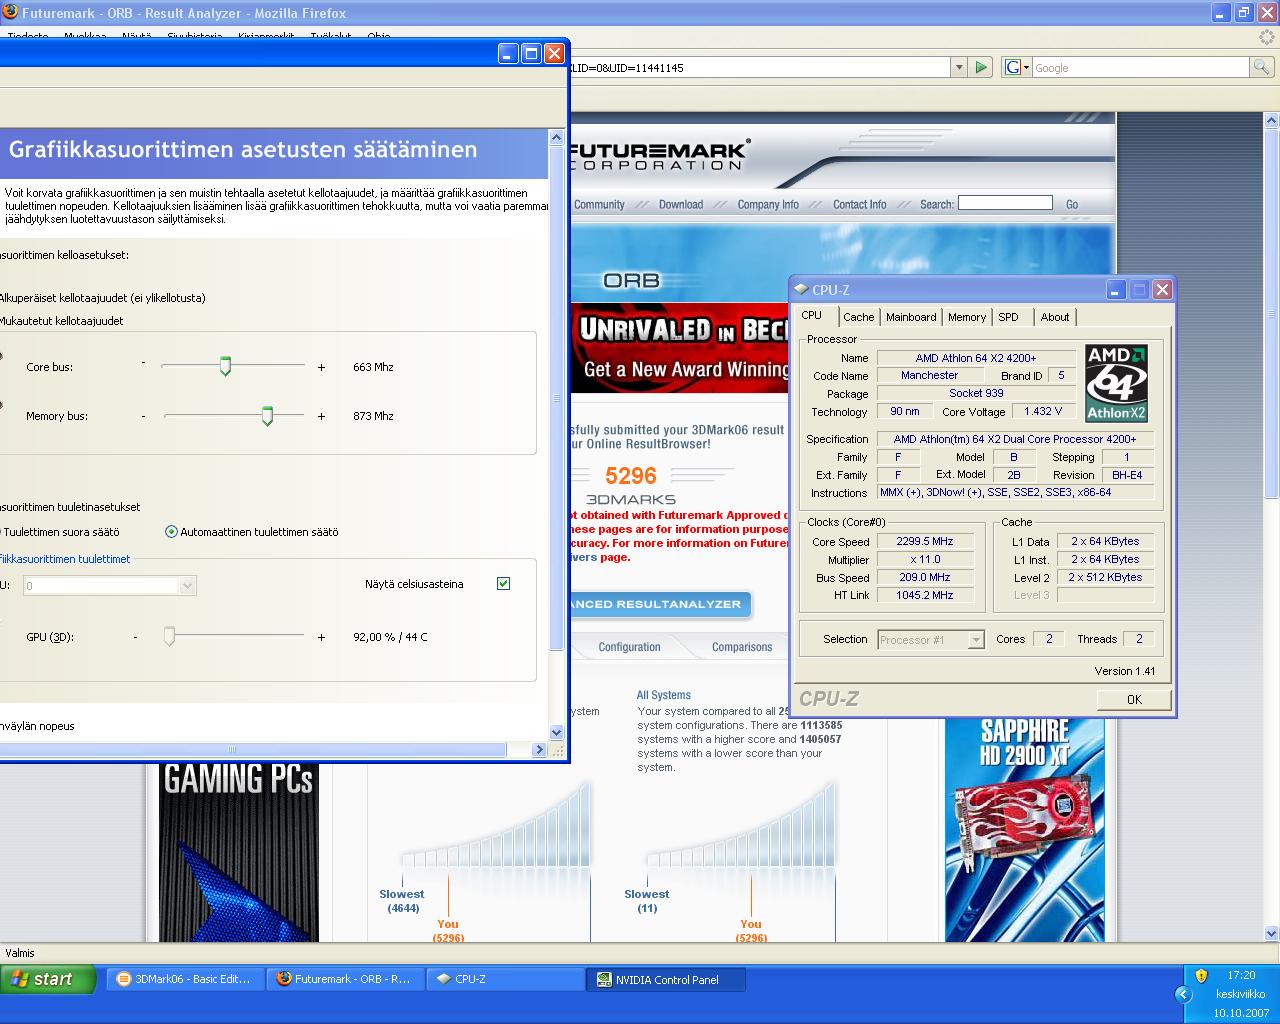Click the system clock 17:20
This screenshot has height=1024, width=1280.
pos(1241,975)
